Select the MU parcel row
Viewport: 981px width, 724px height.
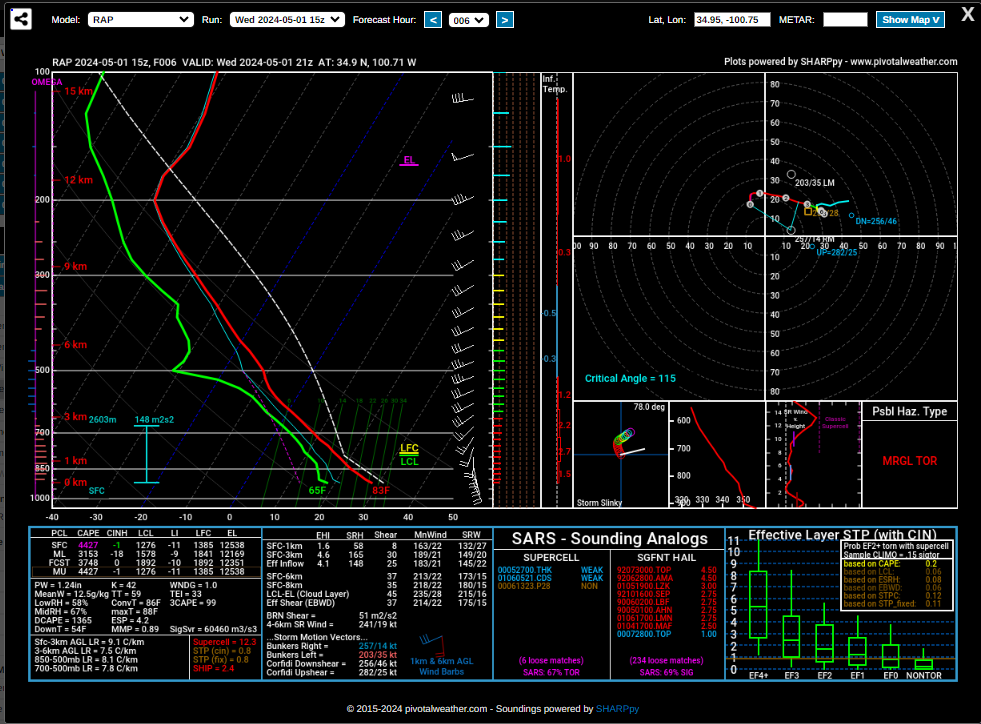pyautogui.click(x=146, y=571)
